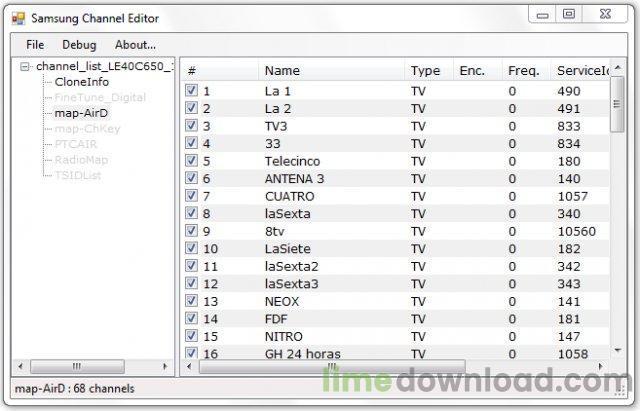The image size is (640, 411).
Task: Click the tree panel right scroll arrow
Action: pos(168,367)
